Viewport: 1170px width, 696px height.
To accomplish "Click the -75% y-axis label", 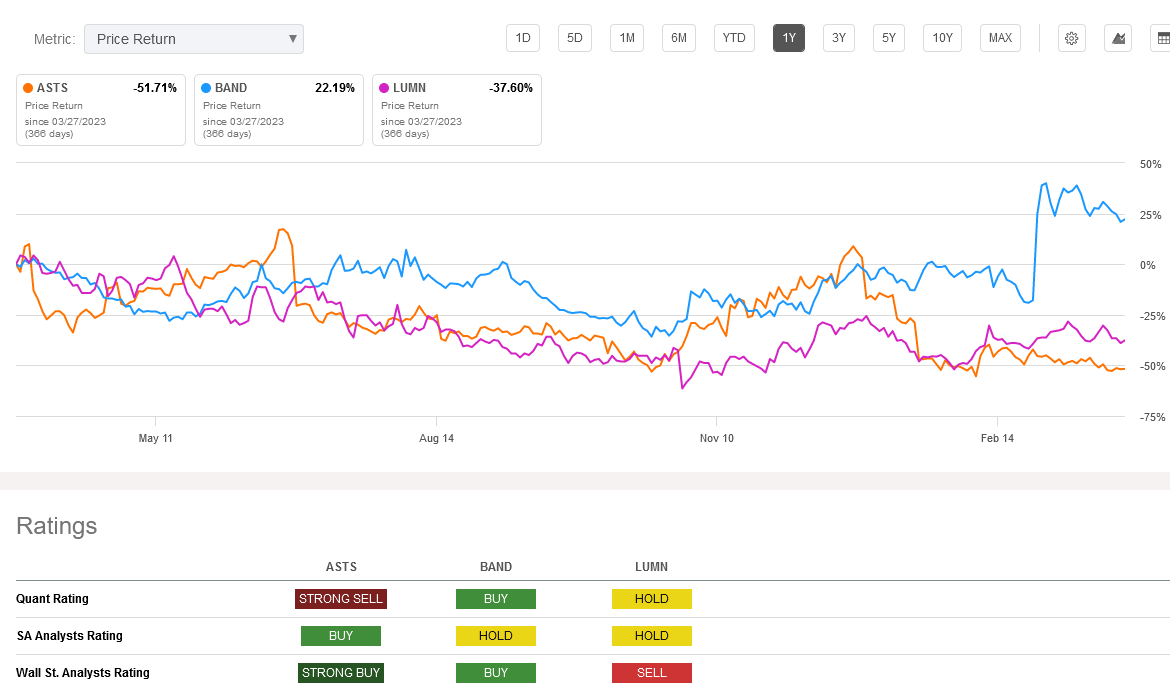I will click(1152, 418).
